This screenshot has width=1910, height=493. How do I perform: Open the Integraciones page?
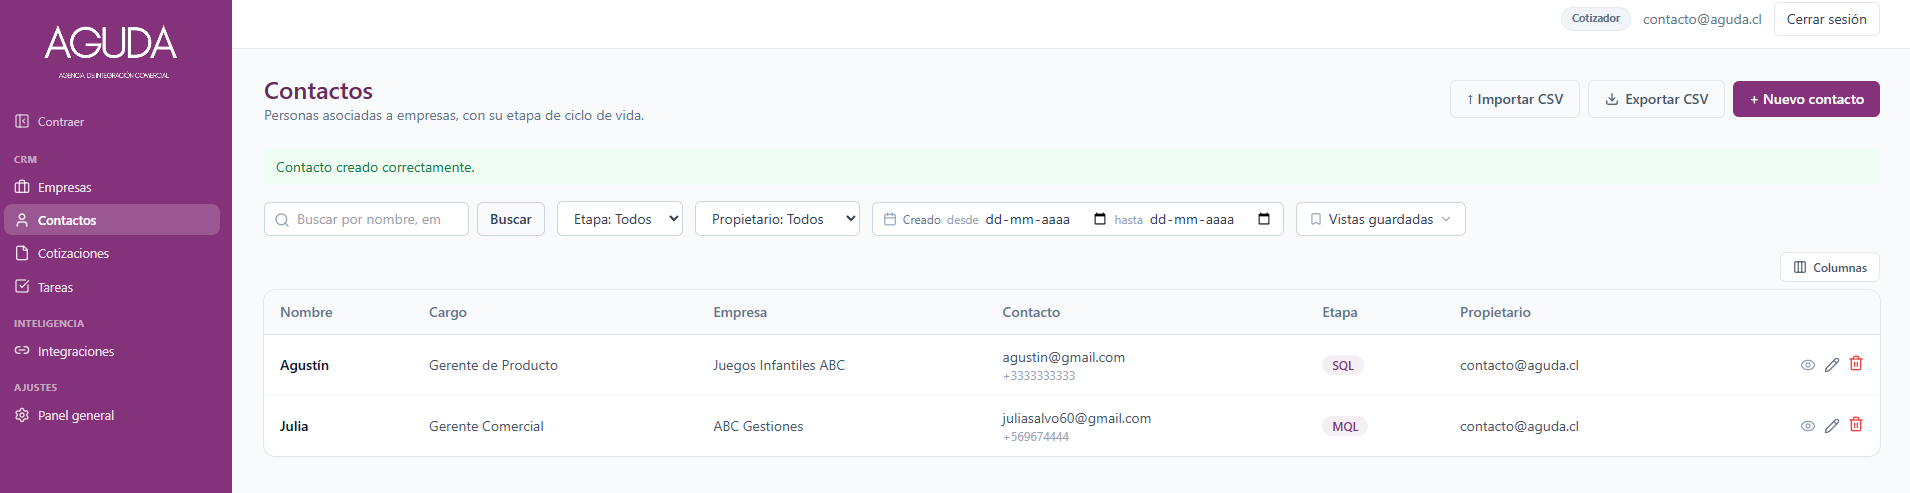[65, 351]
